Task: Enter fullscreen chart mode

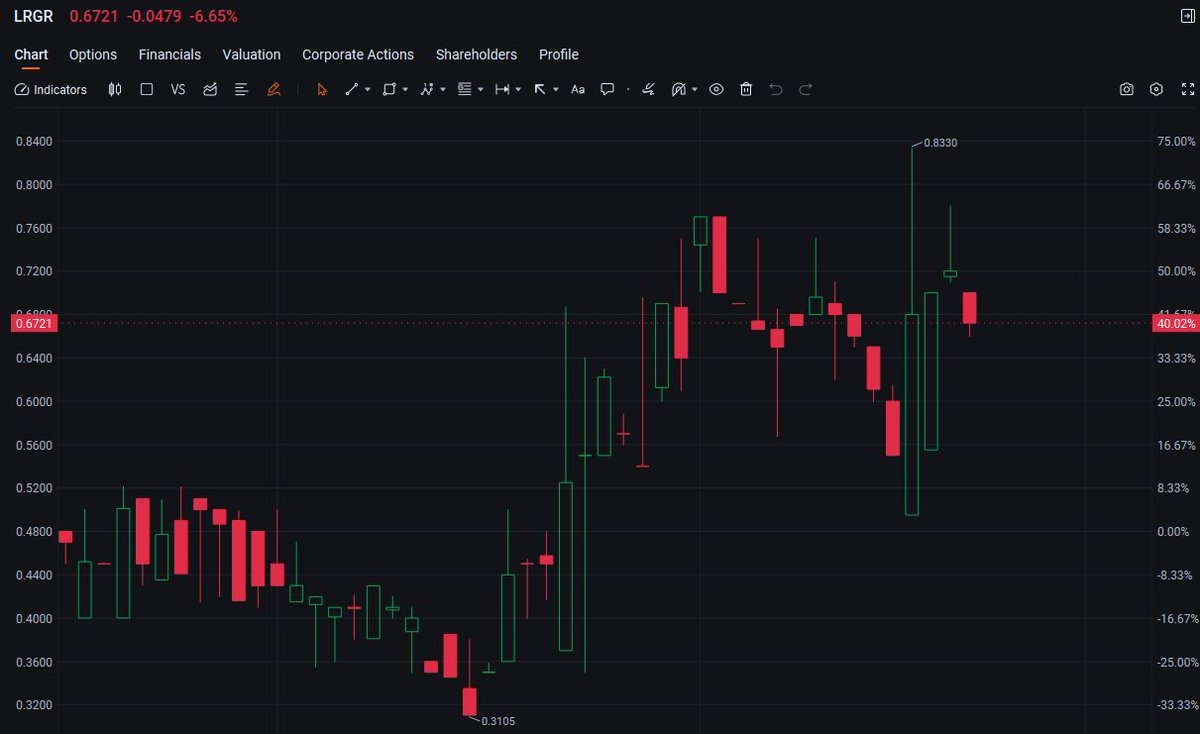Action: click(x=1188, y=89)
